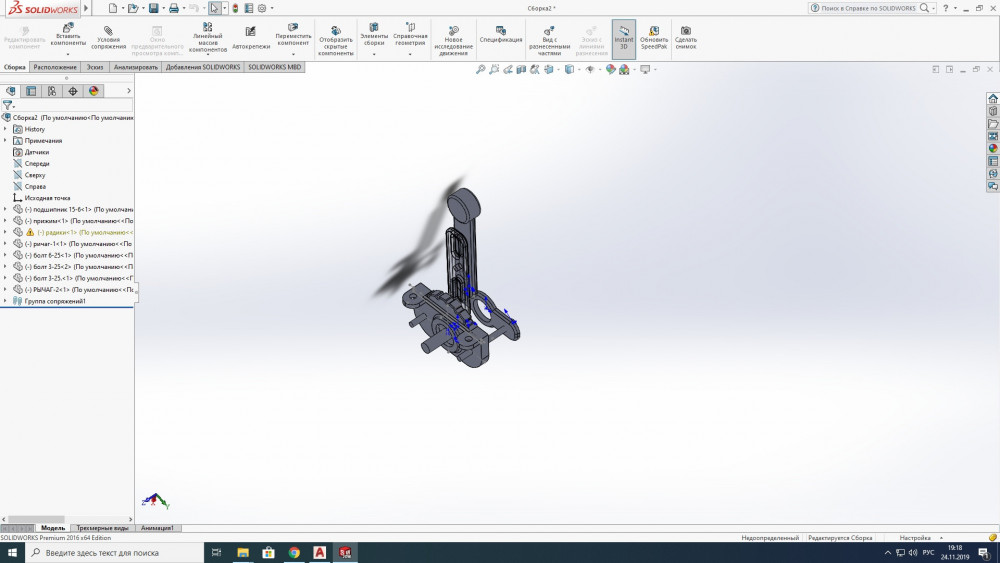Viewport: 1000px width, 563px height.
Task: Expand the History node in the feature tree
Action: [x=5, y=129]
